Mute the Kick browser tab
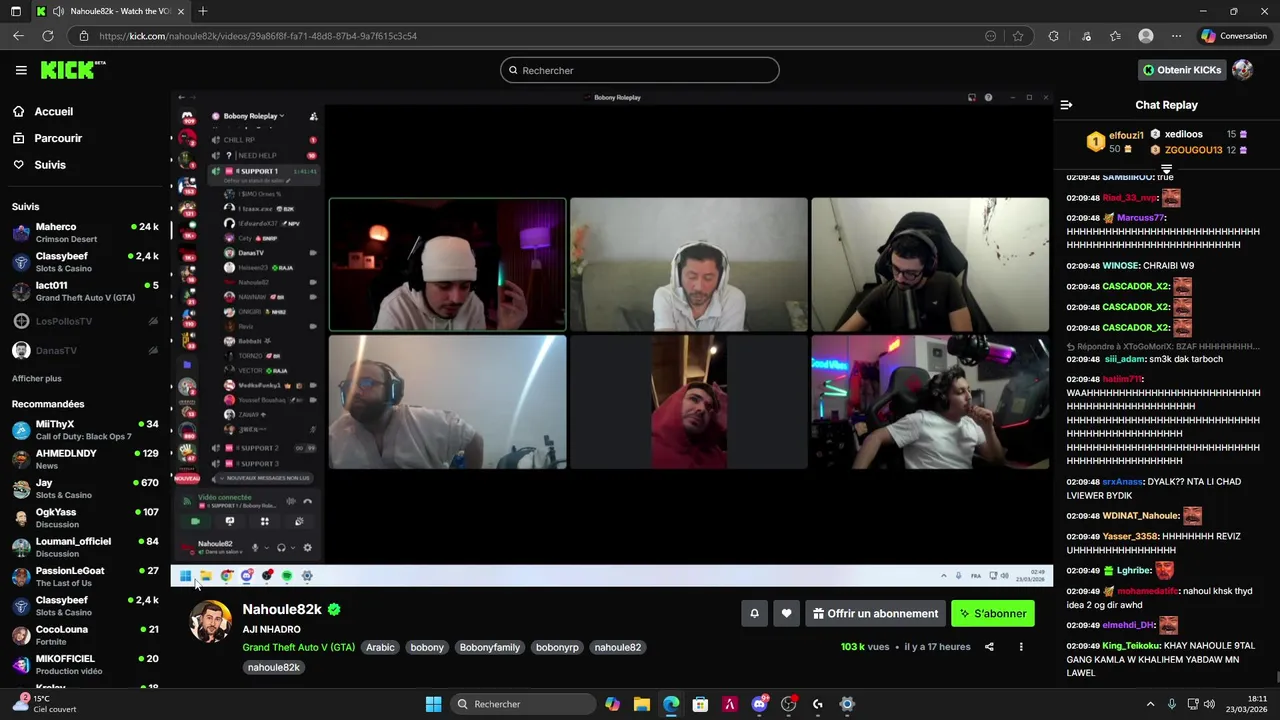 [58, 11]
